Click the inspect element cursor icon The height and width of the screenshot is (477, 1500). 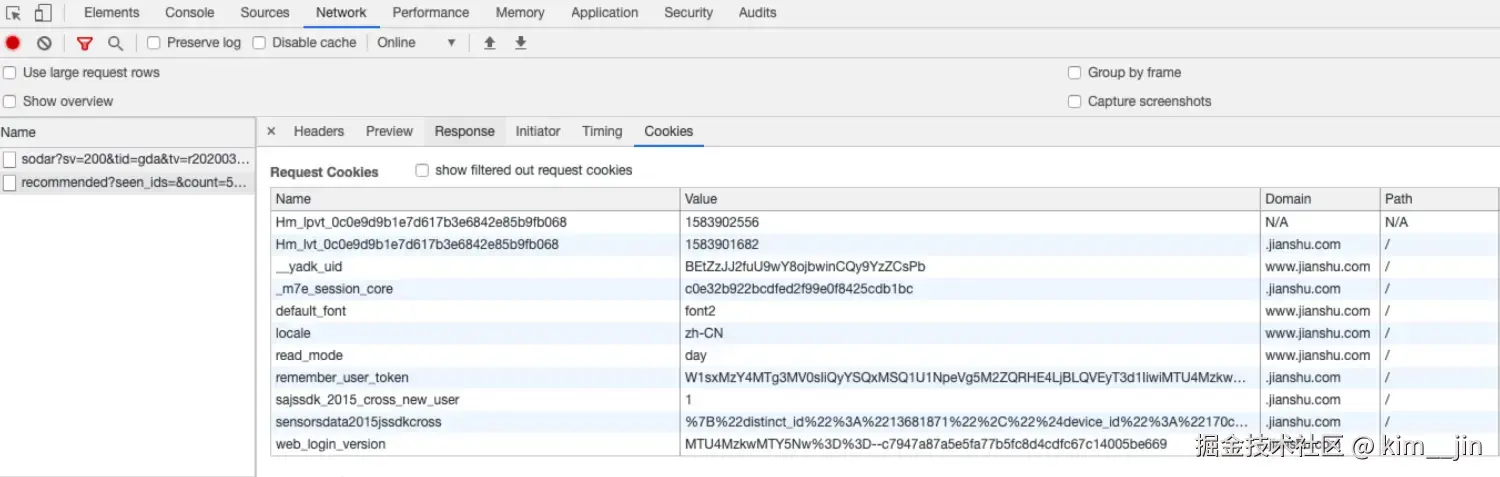click(14, 13)
